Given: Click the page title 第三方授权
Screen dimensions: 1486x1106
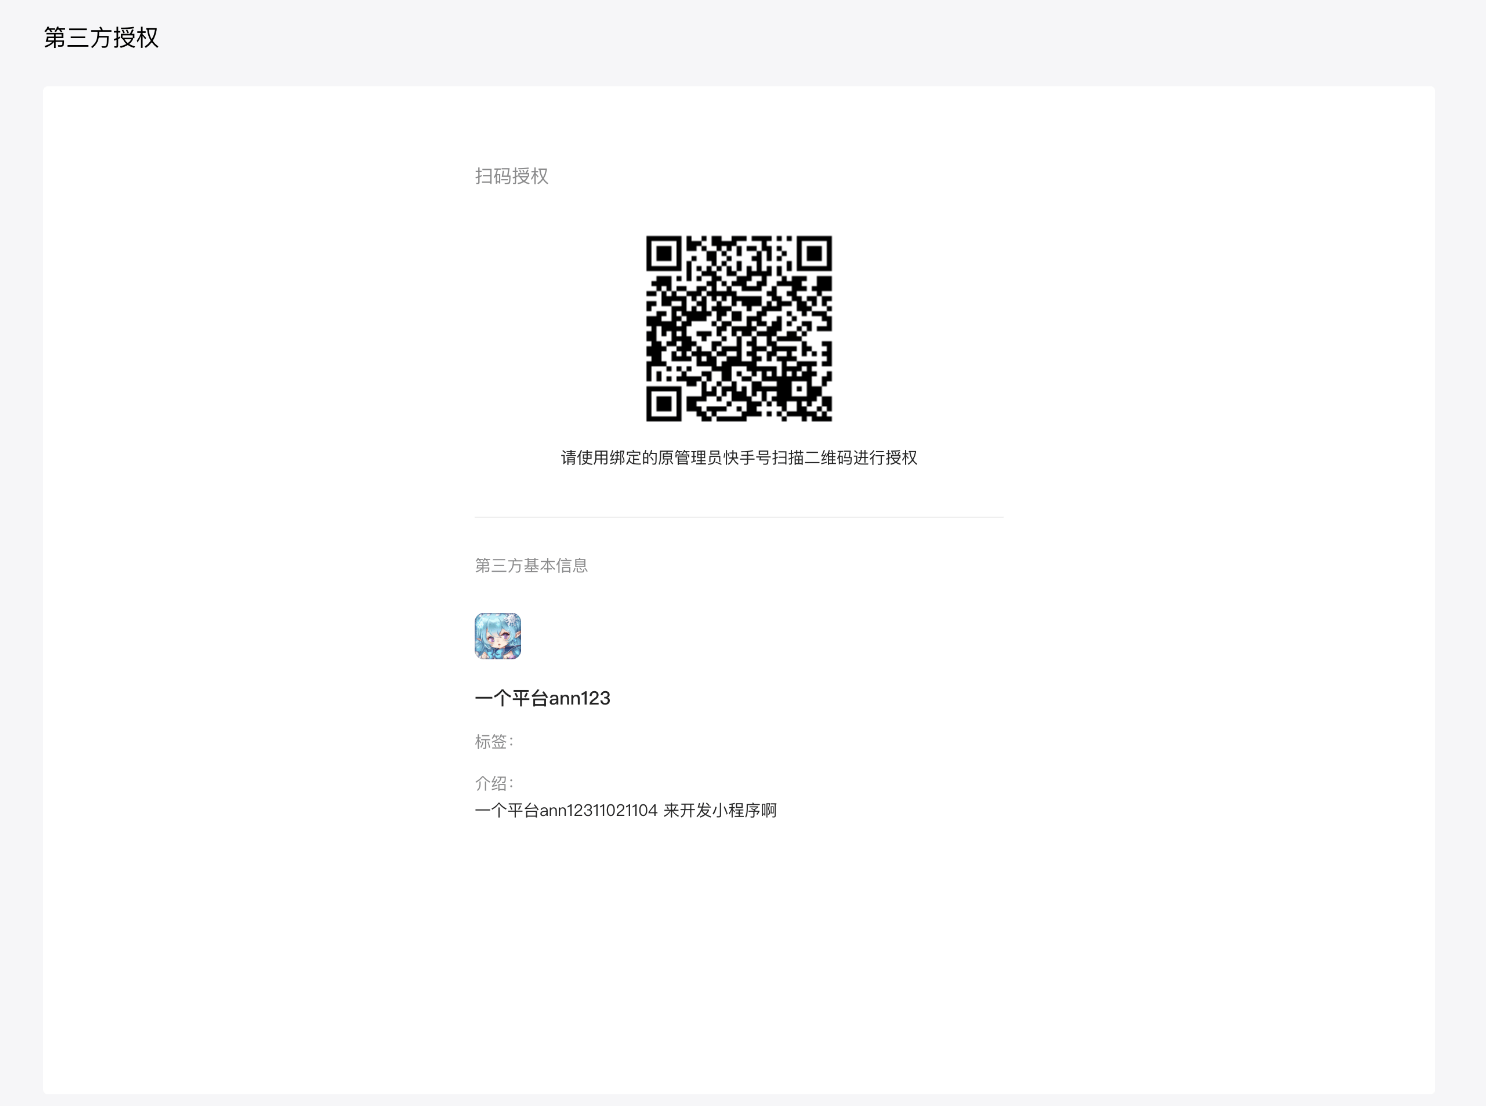Looking at the screenshot, I should pos(101,38).
